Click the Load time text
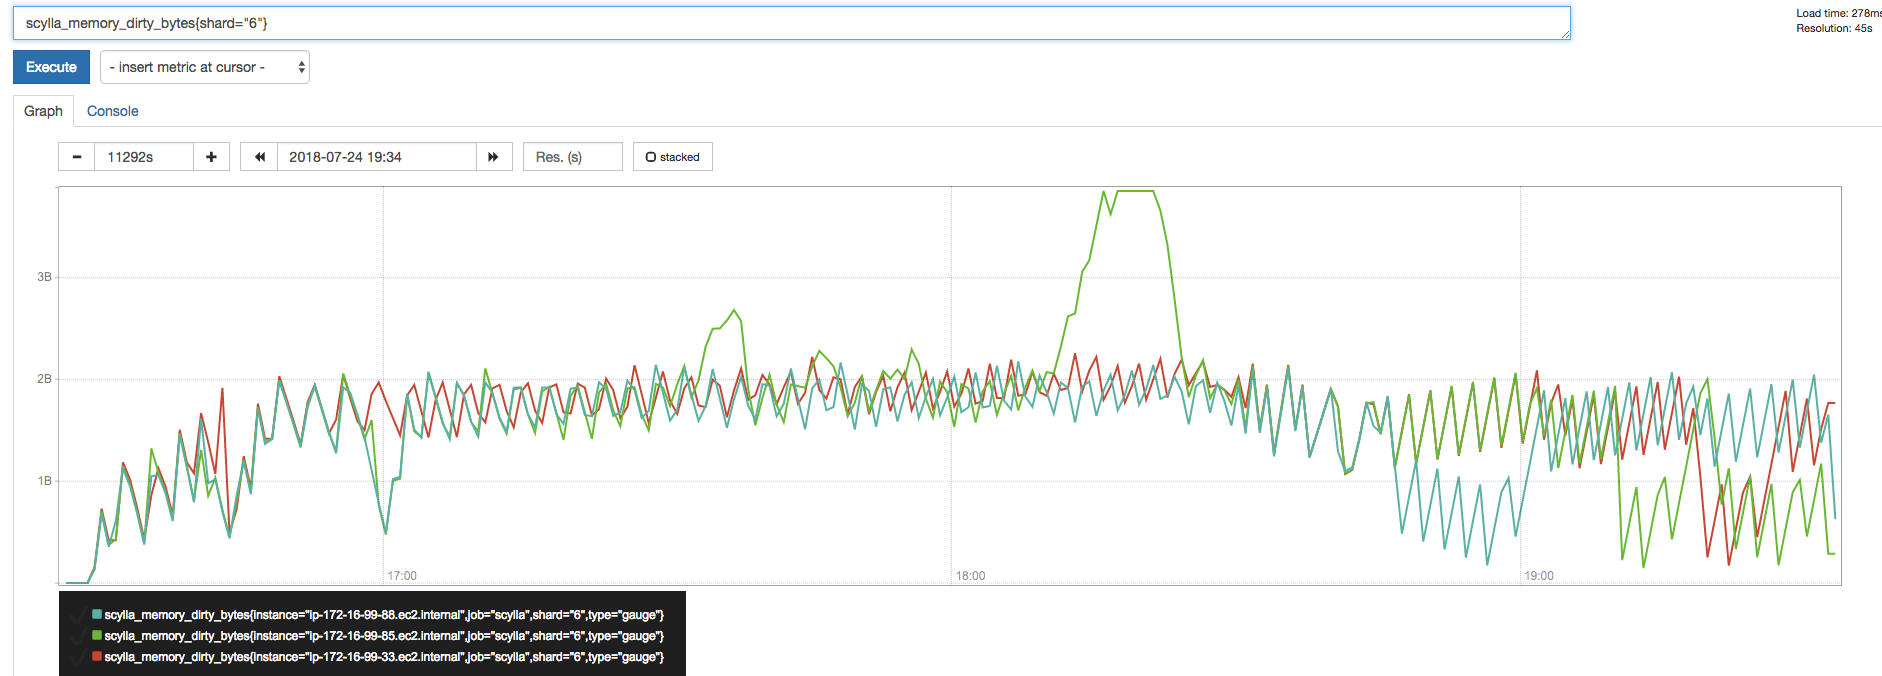 pyautogui.click(x=1838, y=13)
